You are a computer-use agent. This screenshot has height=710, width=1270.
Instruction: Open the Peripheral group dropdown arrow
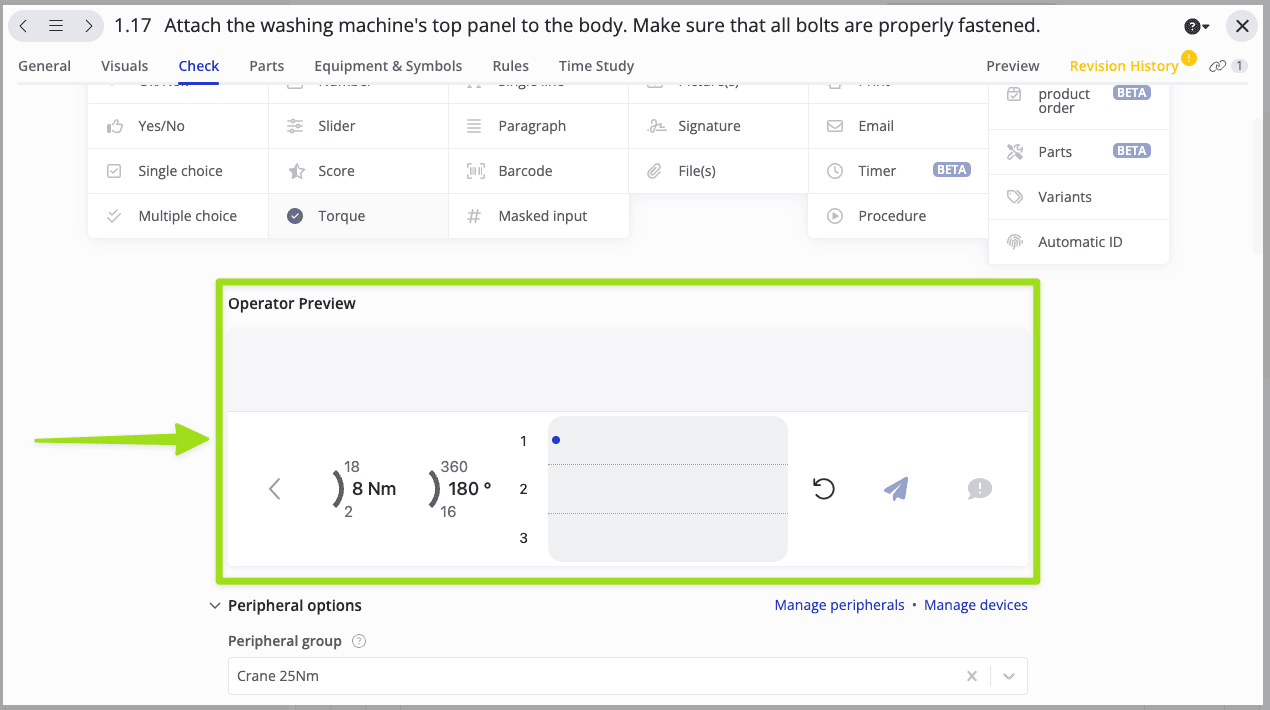point(1009,677)
